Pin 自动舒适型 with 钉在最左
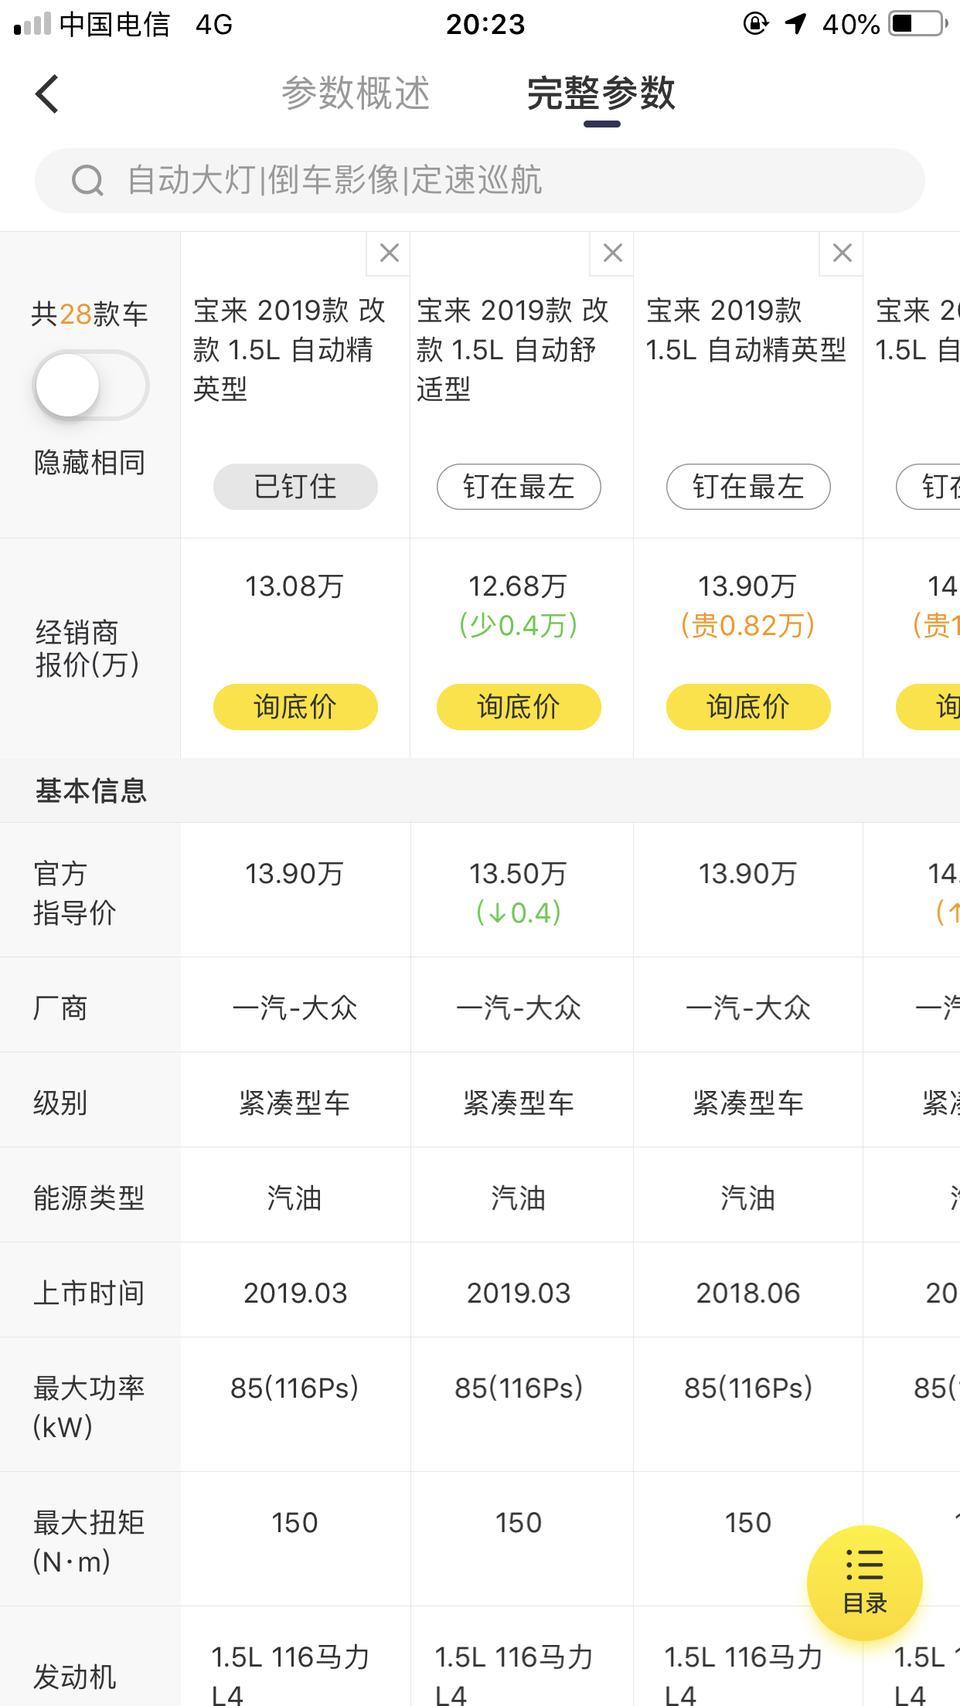Screen dimensions: 960x1706 [x=518, y=487]
